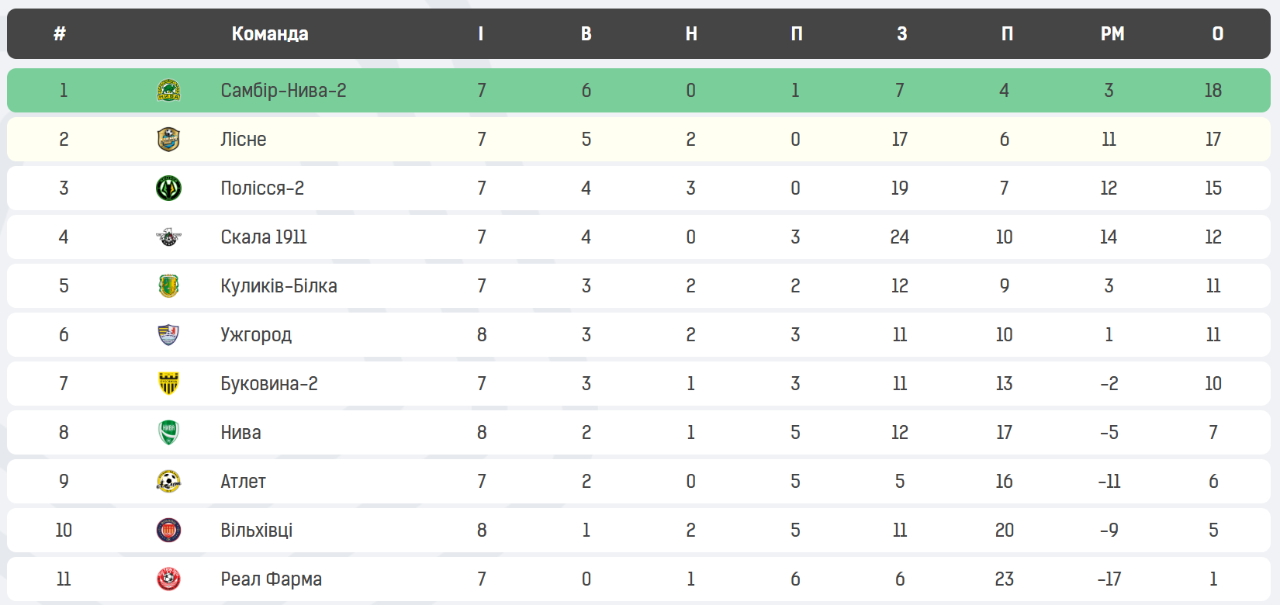Click the Самбір-Нива-2 team logo
Image resolution: width=1280 pixels, height=605 pixels.
(x=168, y=91)
